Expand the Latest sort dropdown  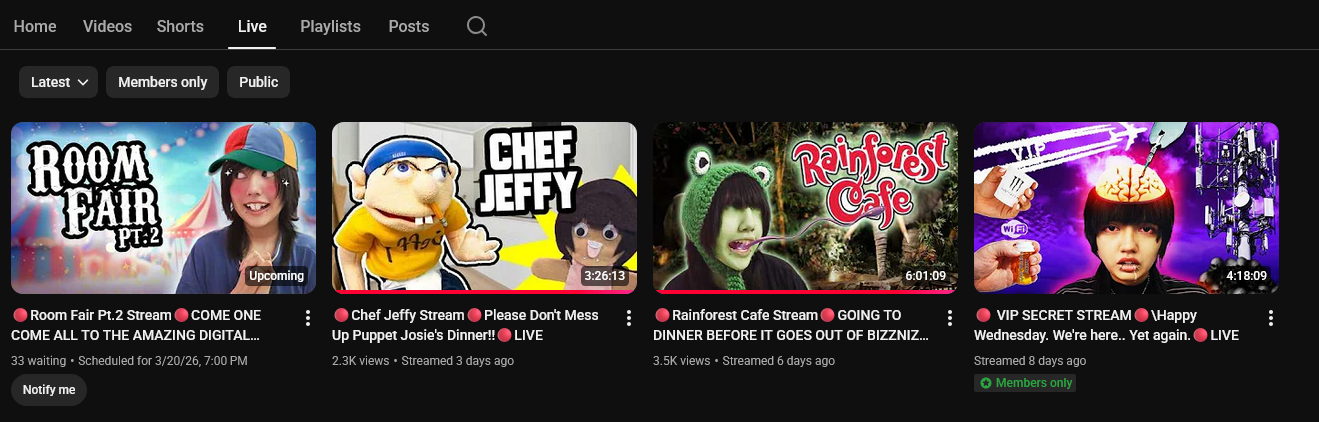tap(59, 82)
